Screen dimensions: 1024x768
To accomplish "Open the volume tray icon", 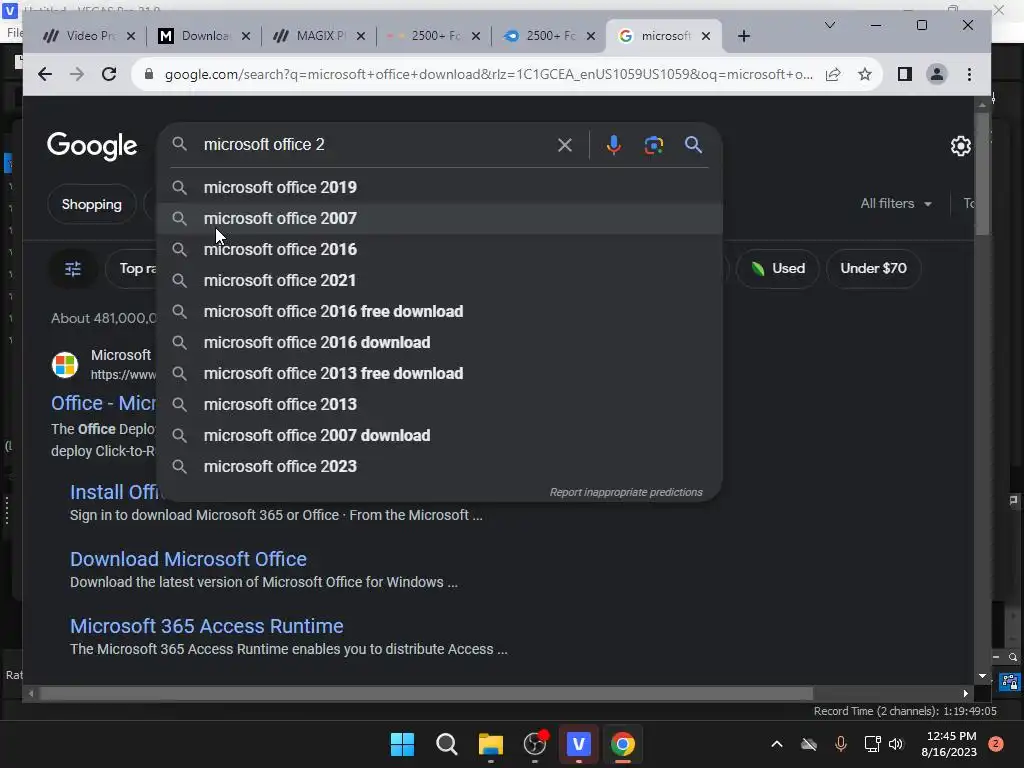I will coord(896,744).
